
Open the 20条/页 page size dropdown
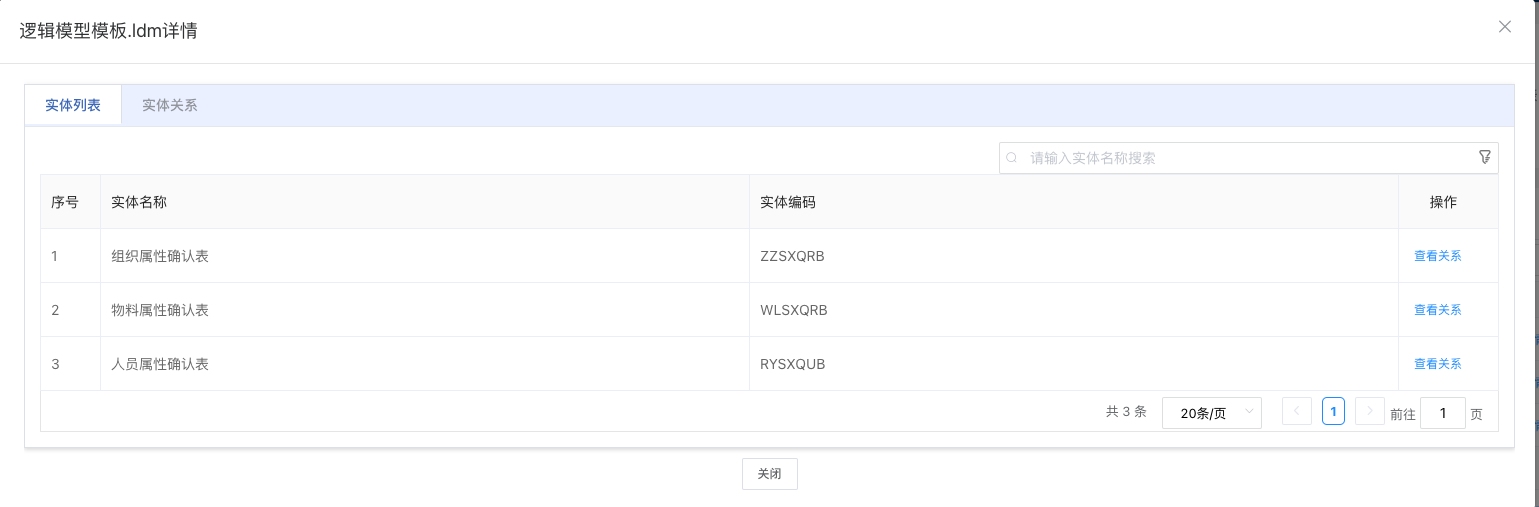tap(1211, 413)
